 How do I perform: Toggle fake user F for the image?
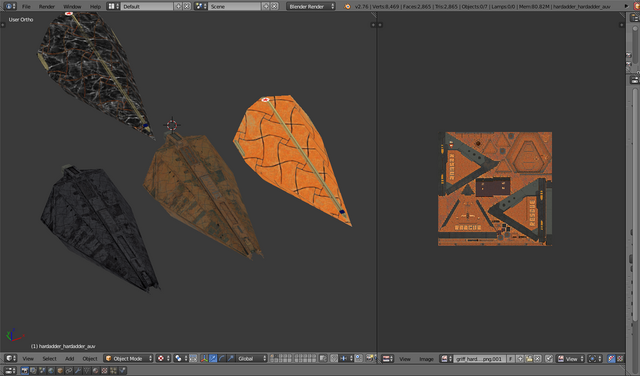[x=510, y=358]
